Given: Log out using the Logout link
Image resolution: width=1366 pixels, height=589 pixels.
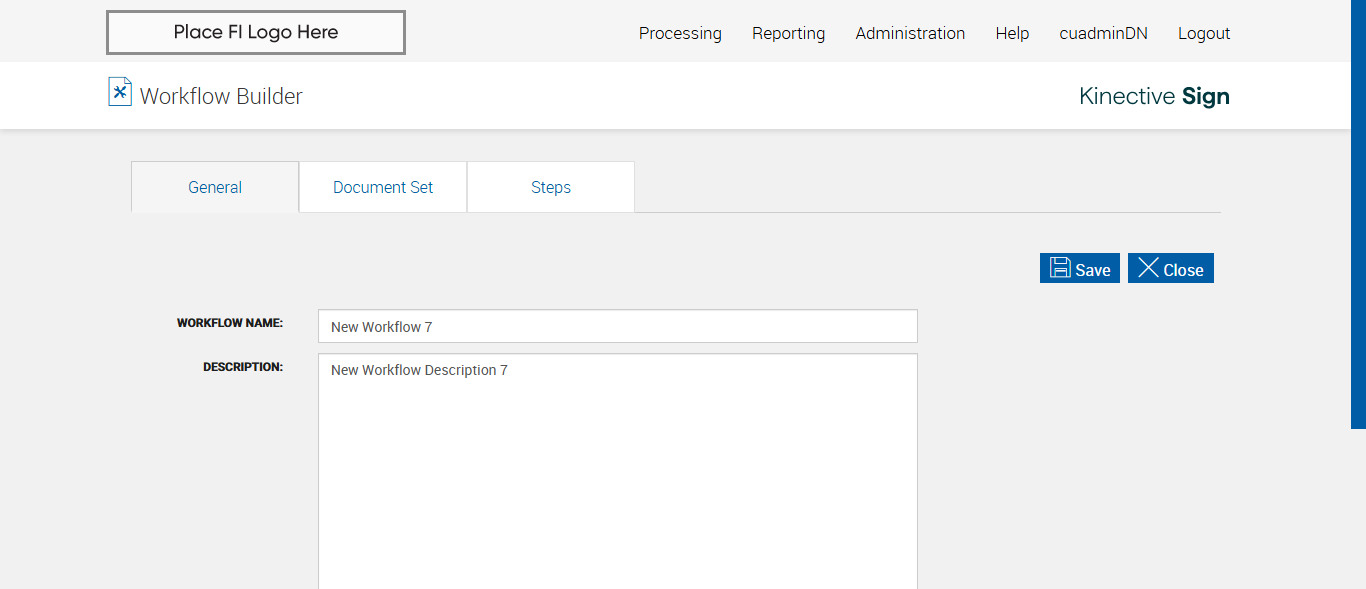Looking at the screenshot, I should [1204, 33].
